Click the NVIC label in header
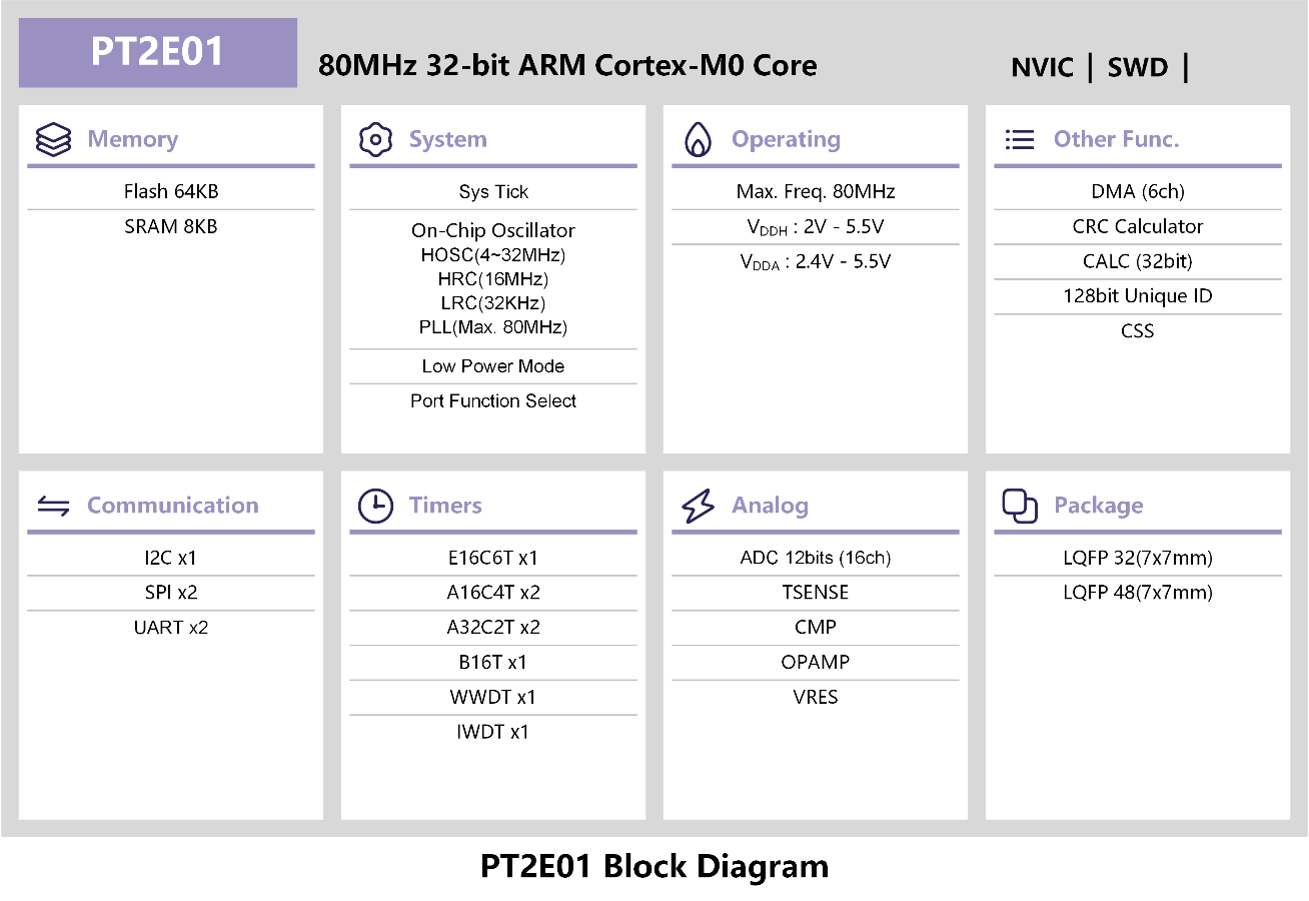Screen dimensions: 1309x901 pyautogui.click(x=1042, y=67)
